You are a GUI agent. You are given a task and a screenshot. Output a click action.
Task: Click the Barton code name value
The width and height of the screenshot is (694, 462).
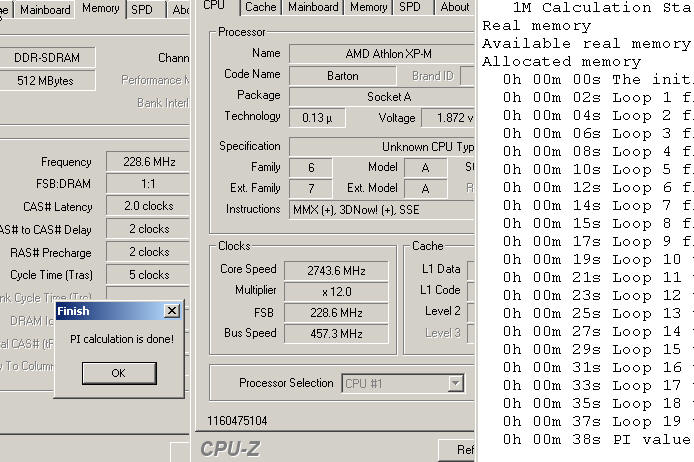343,76
